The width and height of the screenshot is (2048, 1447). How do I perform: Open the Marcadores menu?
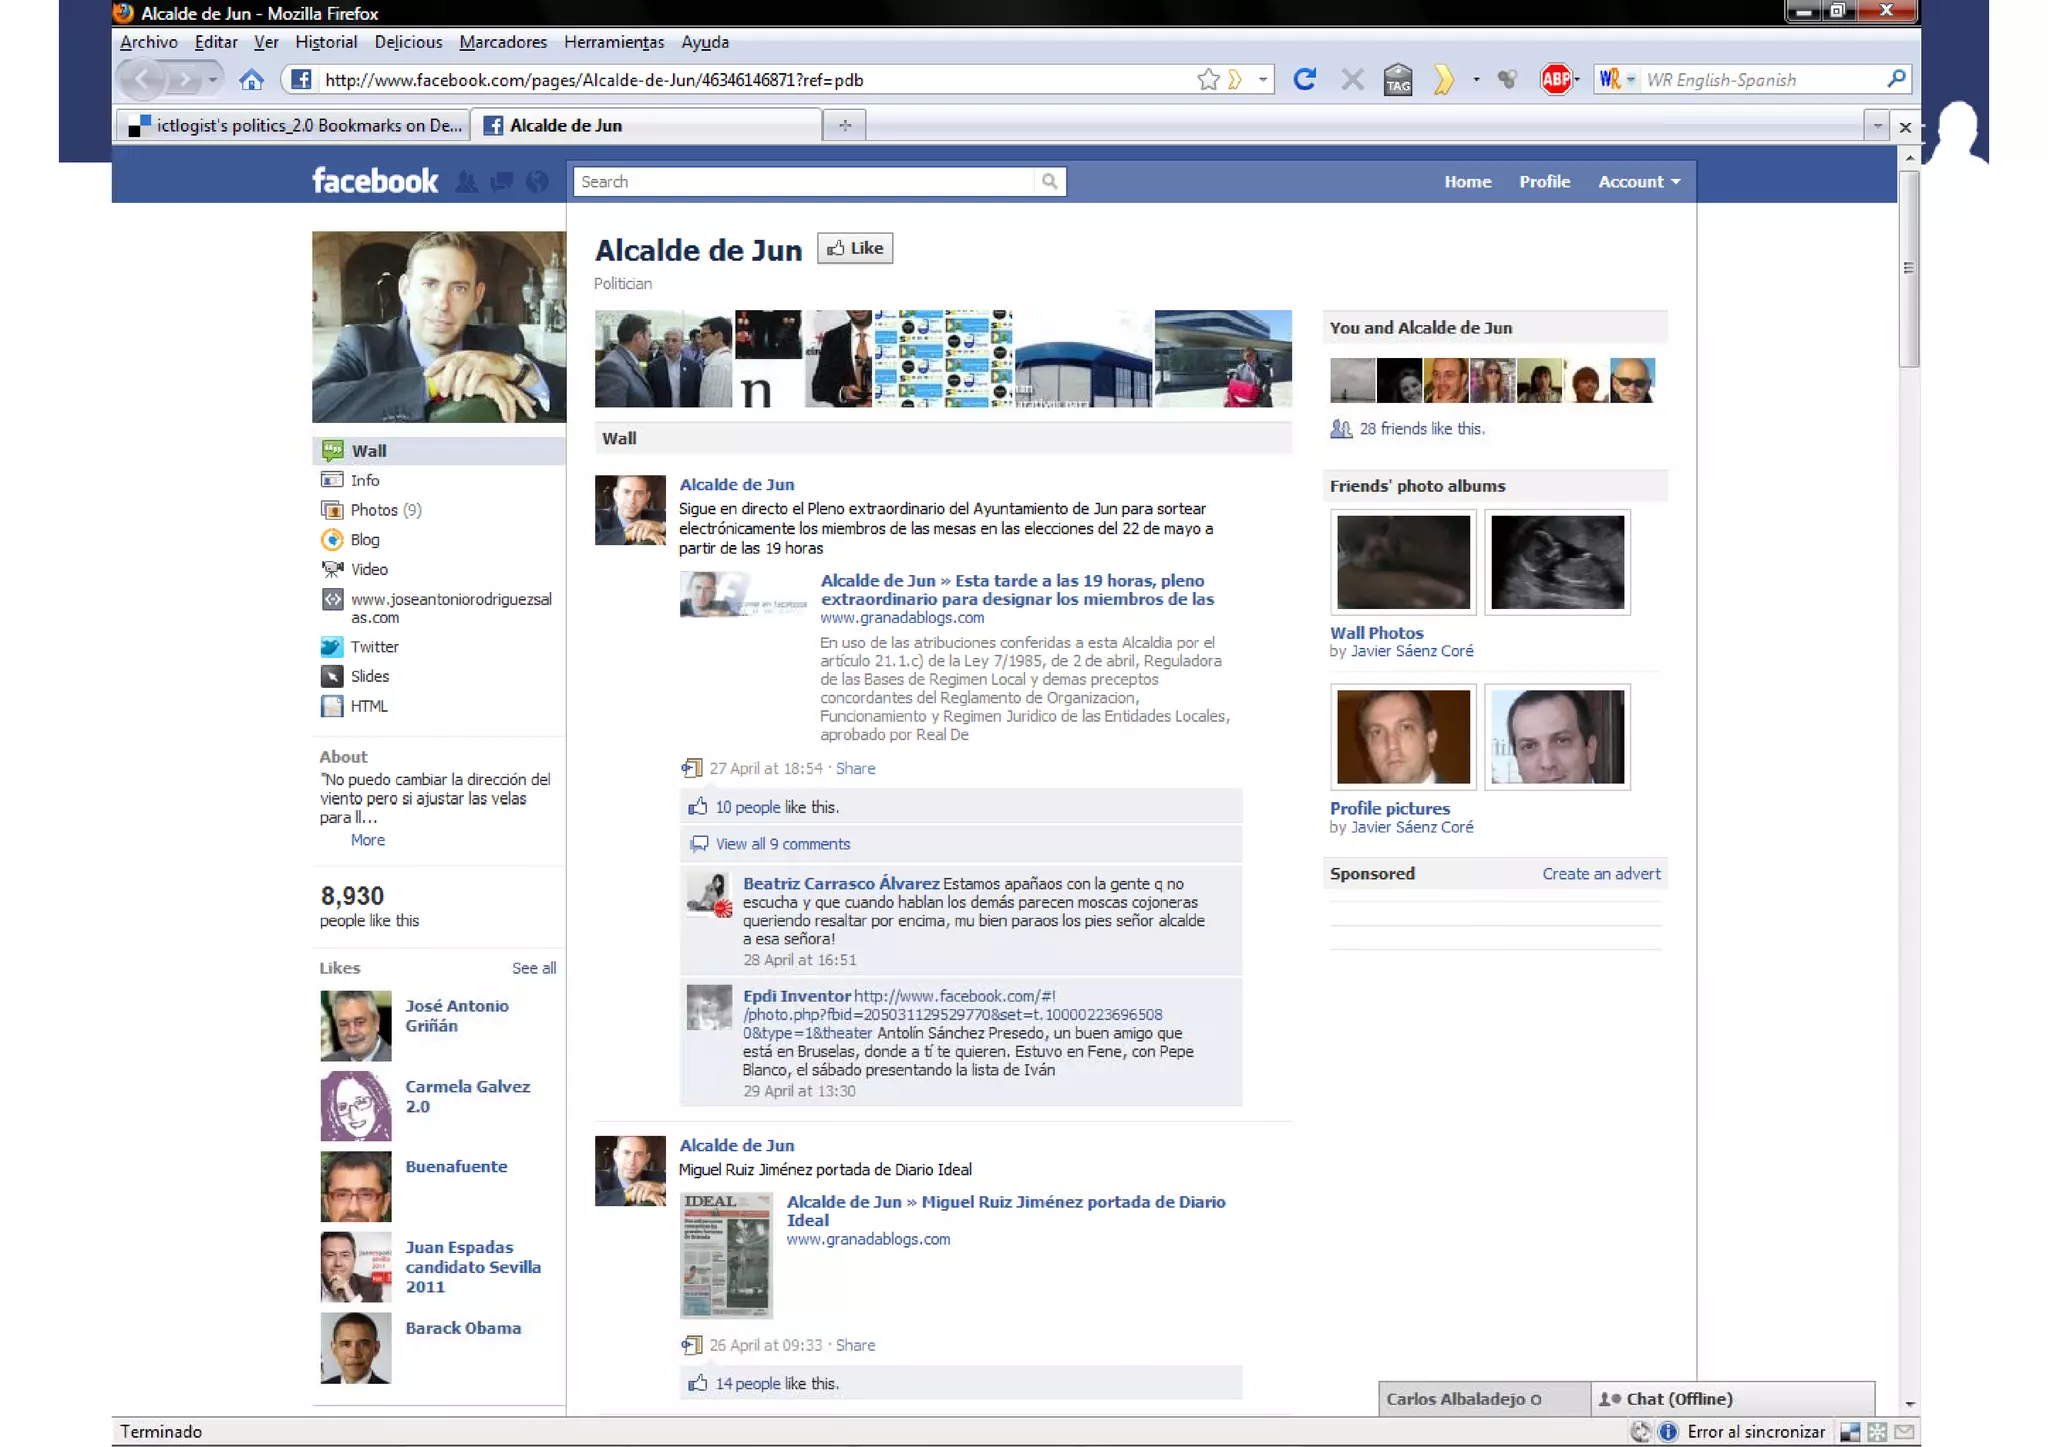[x=503, y=42]
